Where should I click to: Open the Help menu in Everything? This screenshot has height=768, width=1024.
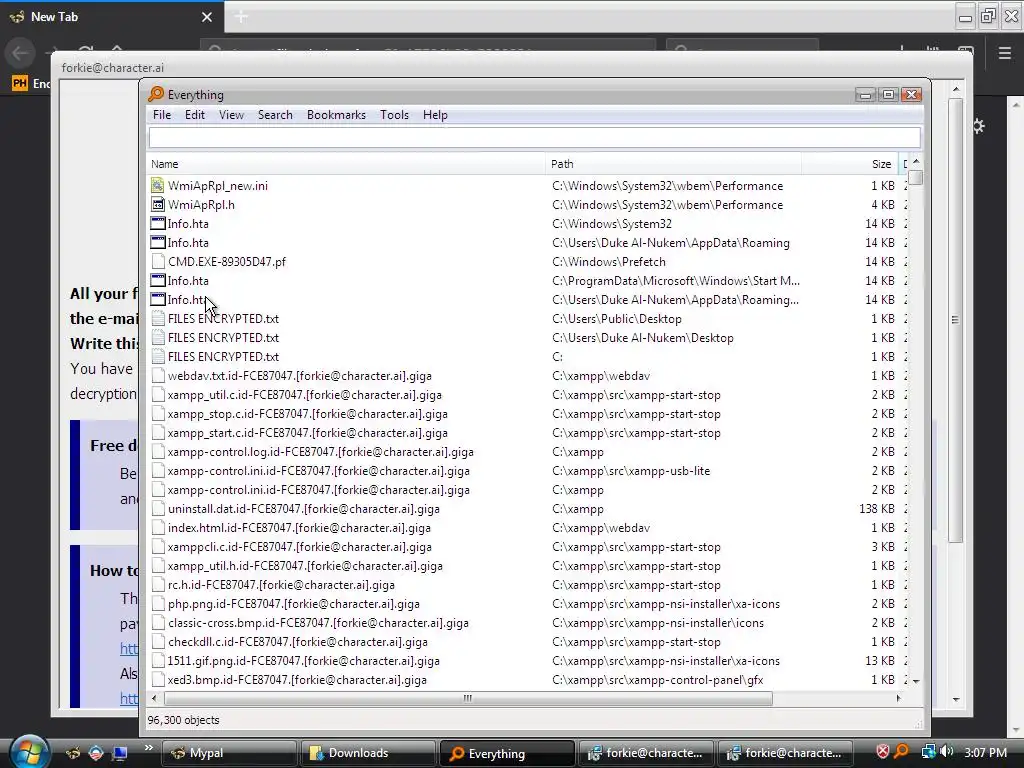[x=435, y=115]
